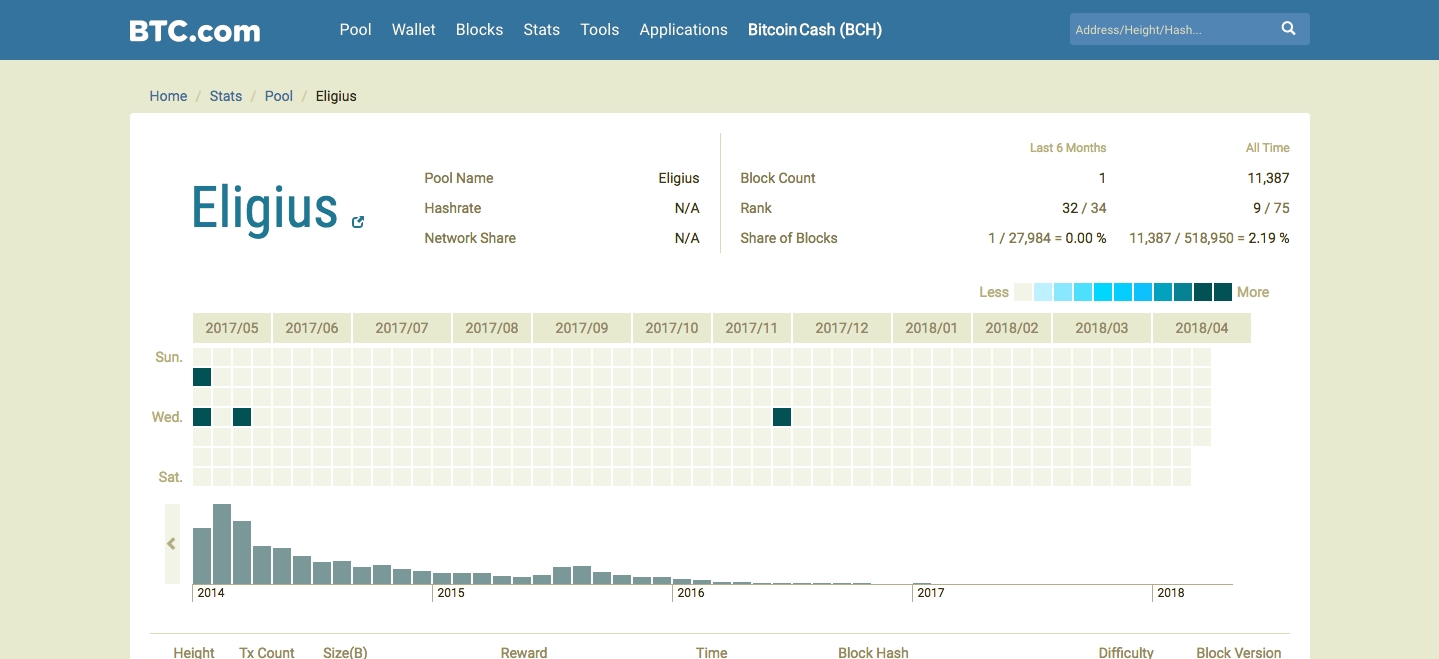This screenshot has width=1439, height=659.
Task: Click the left chevron beside the bar chart
Action: tap(172, 544)
